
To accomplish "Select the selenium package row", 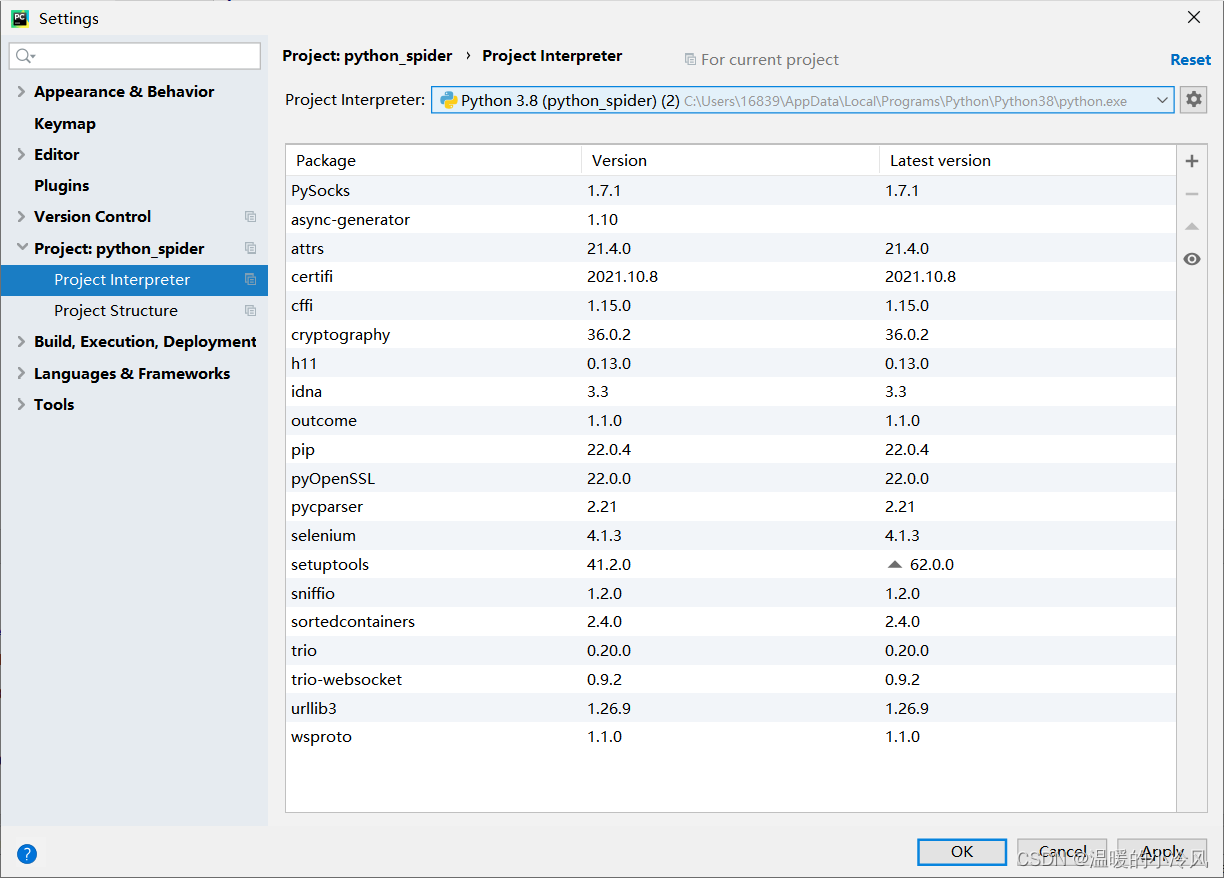I will pyautogui.click(x=731, y=536).
